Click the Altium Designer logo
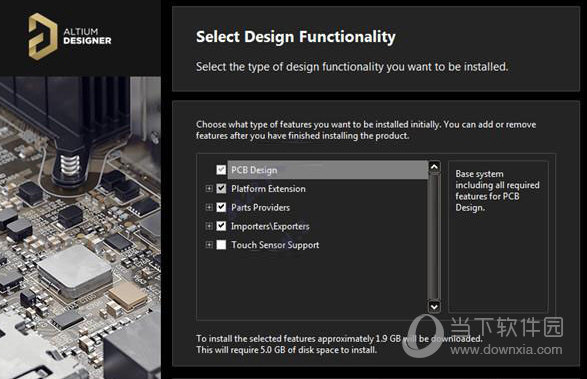The width and height of the screenshot is (587, 379). pyautogui.click(x=70, y=36)
